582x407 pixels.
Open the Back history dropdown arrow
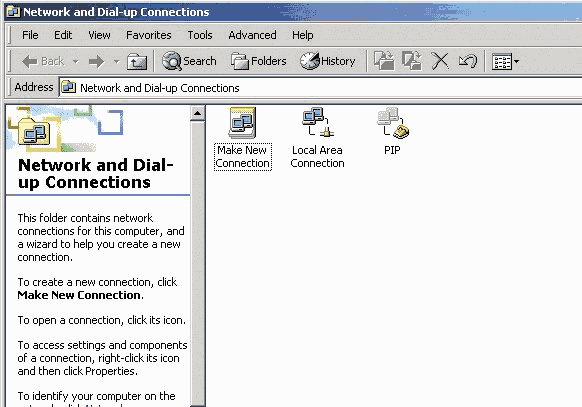coord(75,61)
